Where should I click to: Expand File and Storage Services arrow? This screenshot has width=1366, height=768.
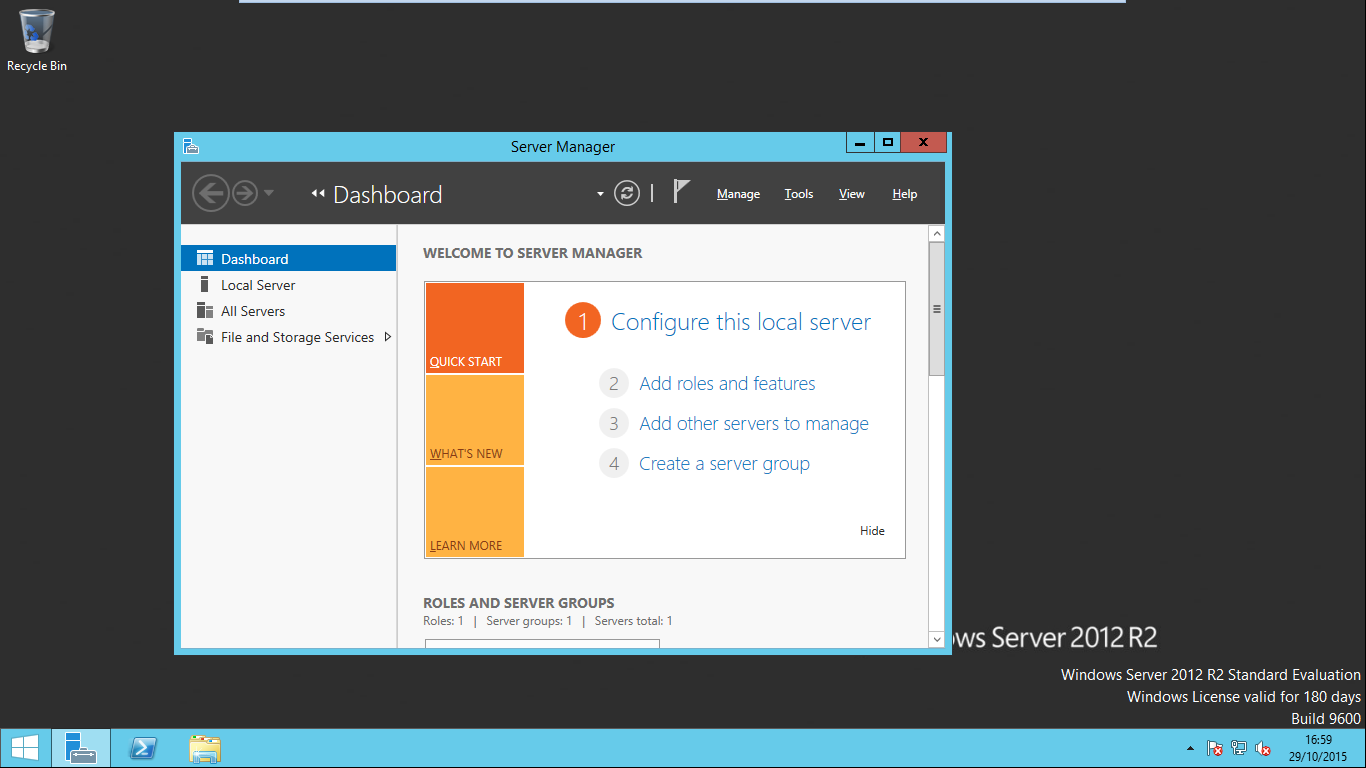coord(388,337)
